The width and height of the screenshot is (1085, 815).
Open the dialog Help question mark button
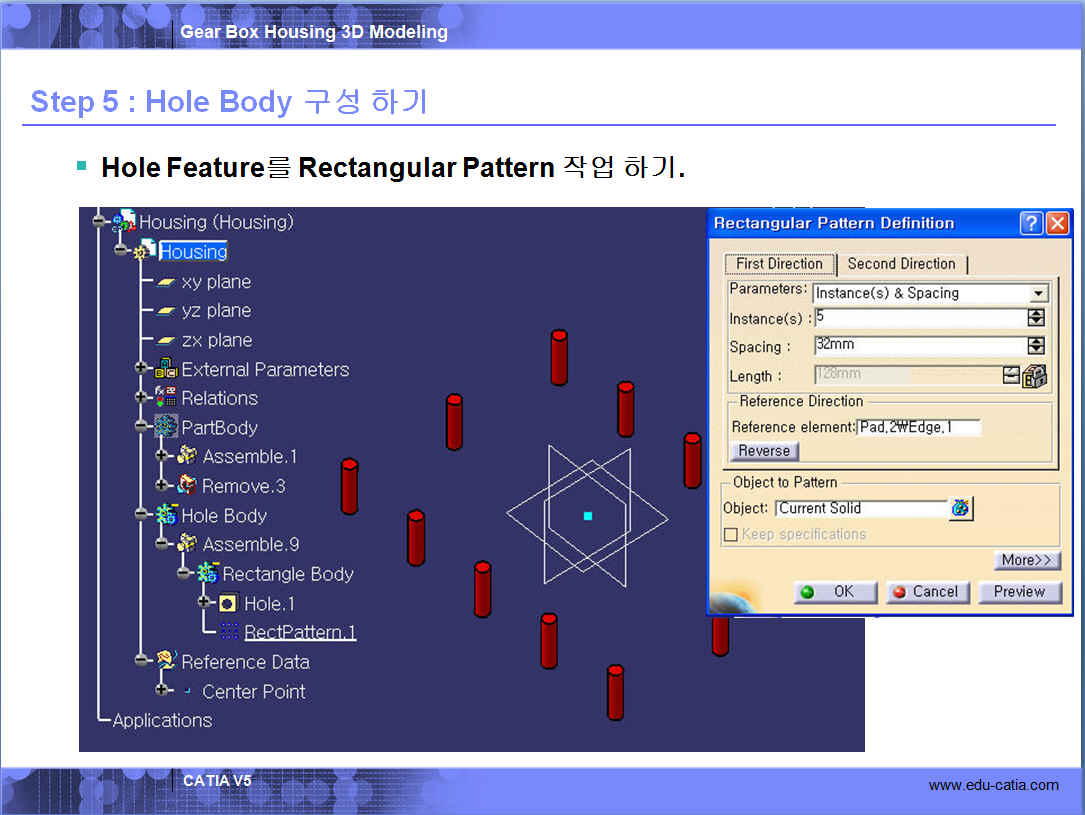pyautogui.click(x=1031, y=223)
